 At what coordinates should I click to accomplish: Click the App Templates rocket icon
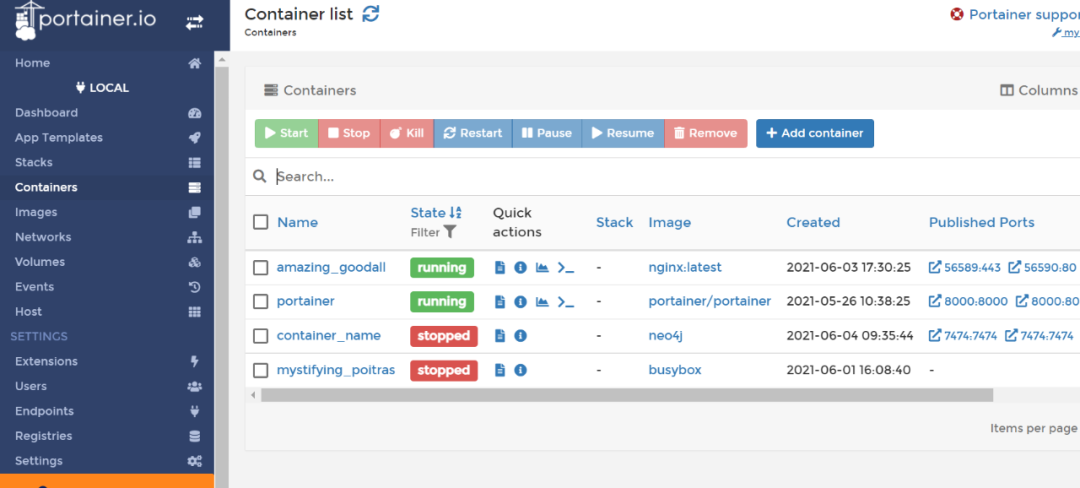(194, 138)
